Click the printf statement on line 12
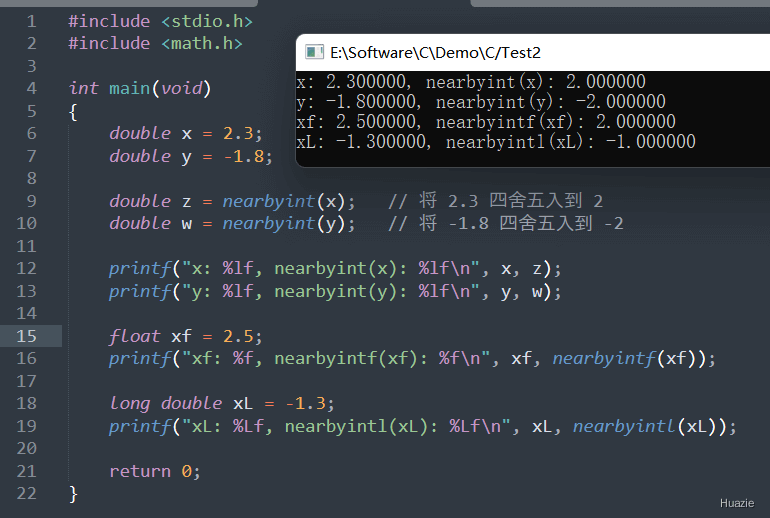Viewport: 770px width, 518px height. pos(335,269)
